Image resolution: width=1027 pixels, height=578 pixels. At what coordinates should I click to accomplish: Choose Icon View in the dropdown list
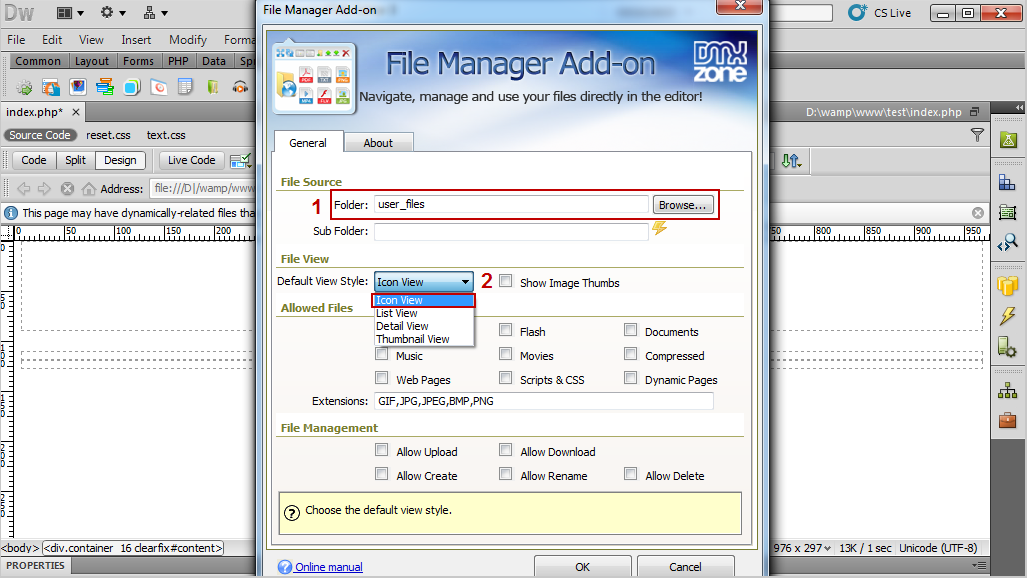point(423,300)
